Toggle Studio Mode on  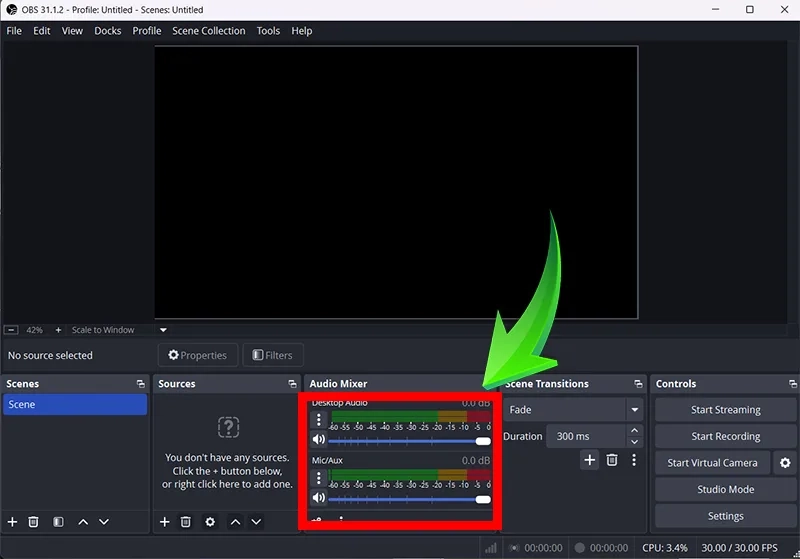click(725, 490)
